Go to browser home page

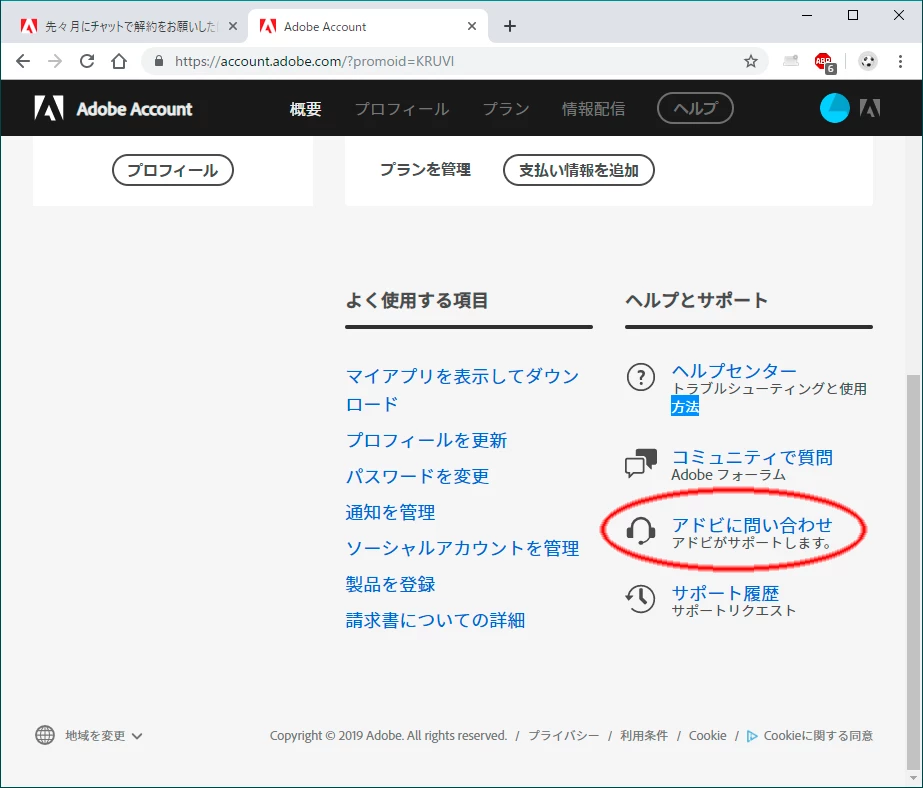pyautogui.click(x=119, y=61)
